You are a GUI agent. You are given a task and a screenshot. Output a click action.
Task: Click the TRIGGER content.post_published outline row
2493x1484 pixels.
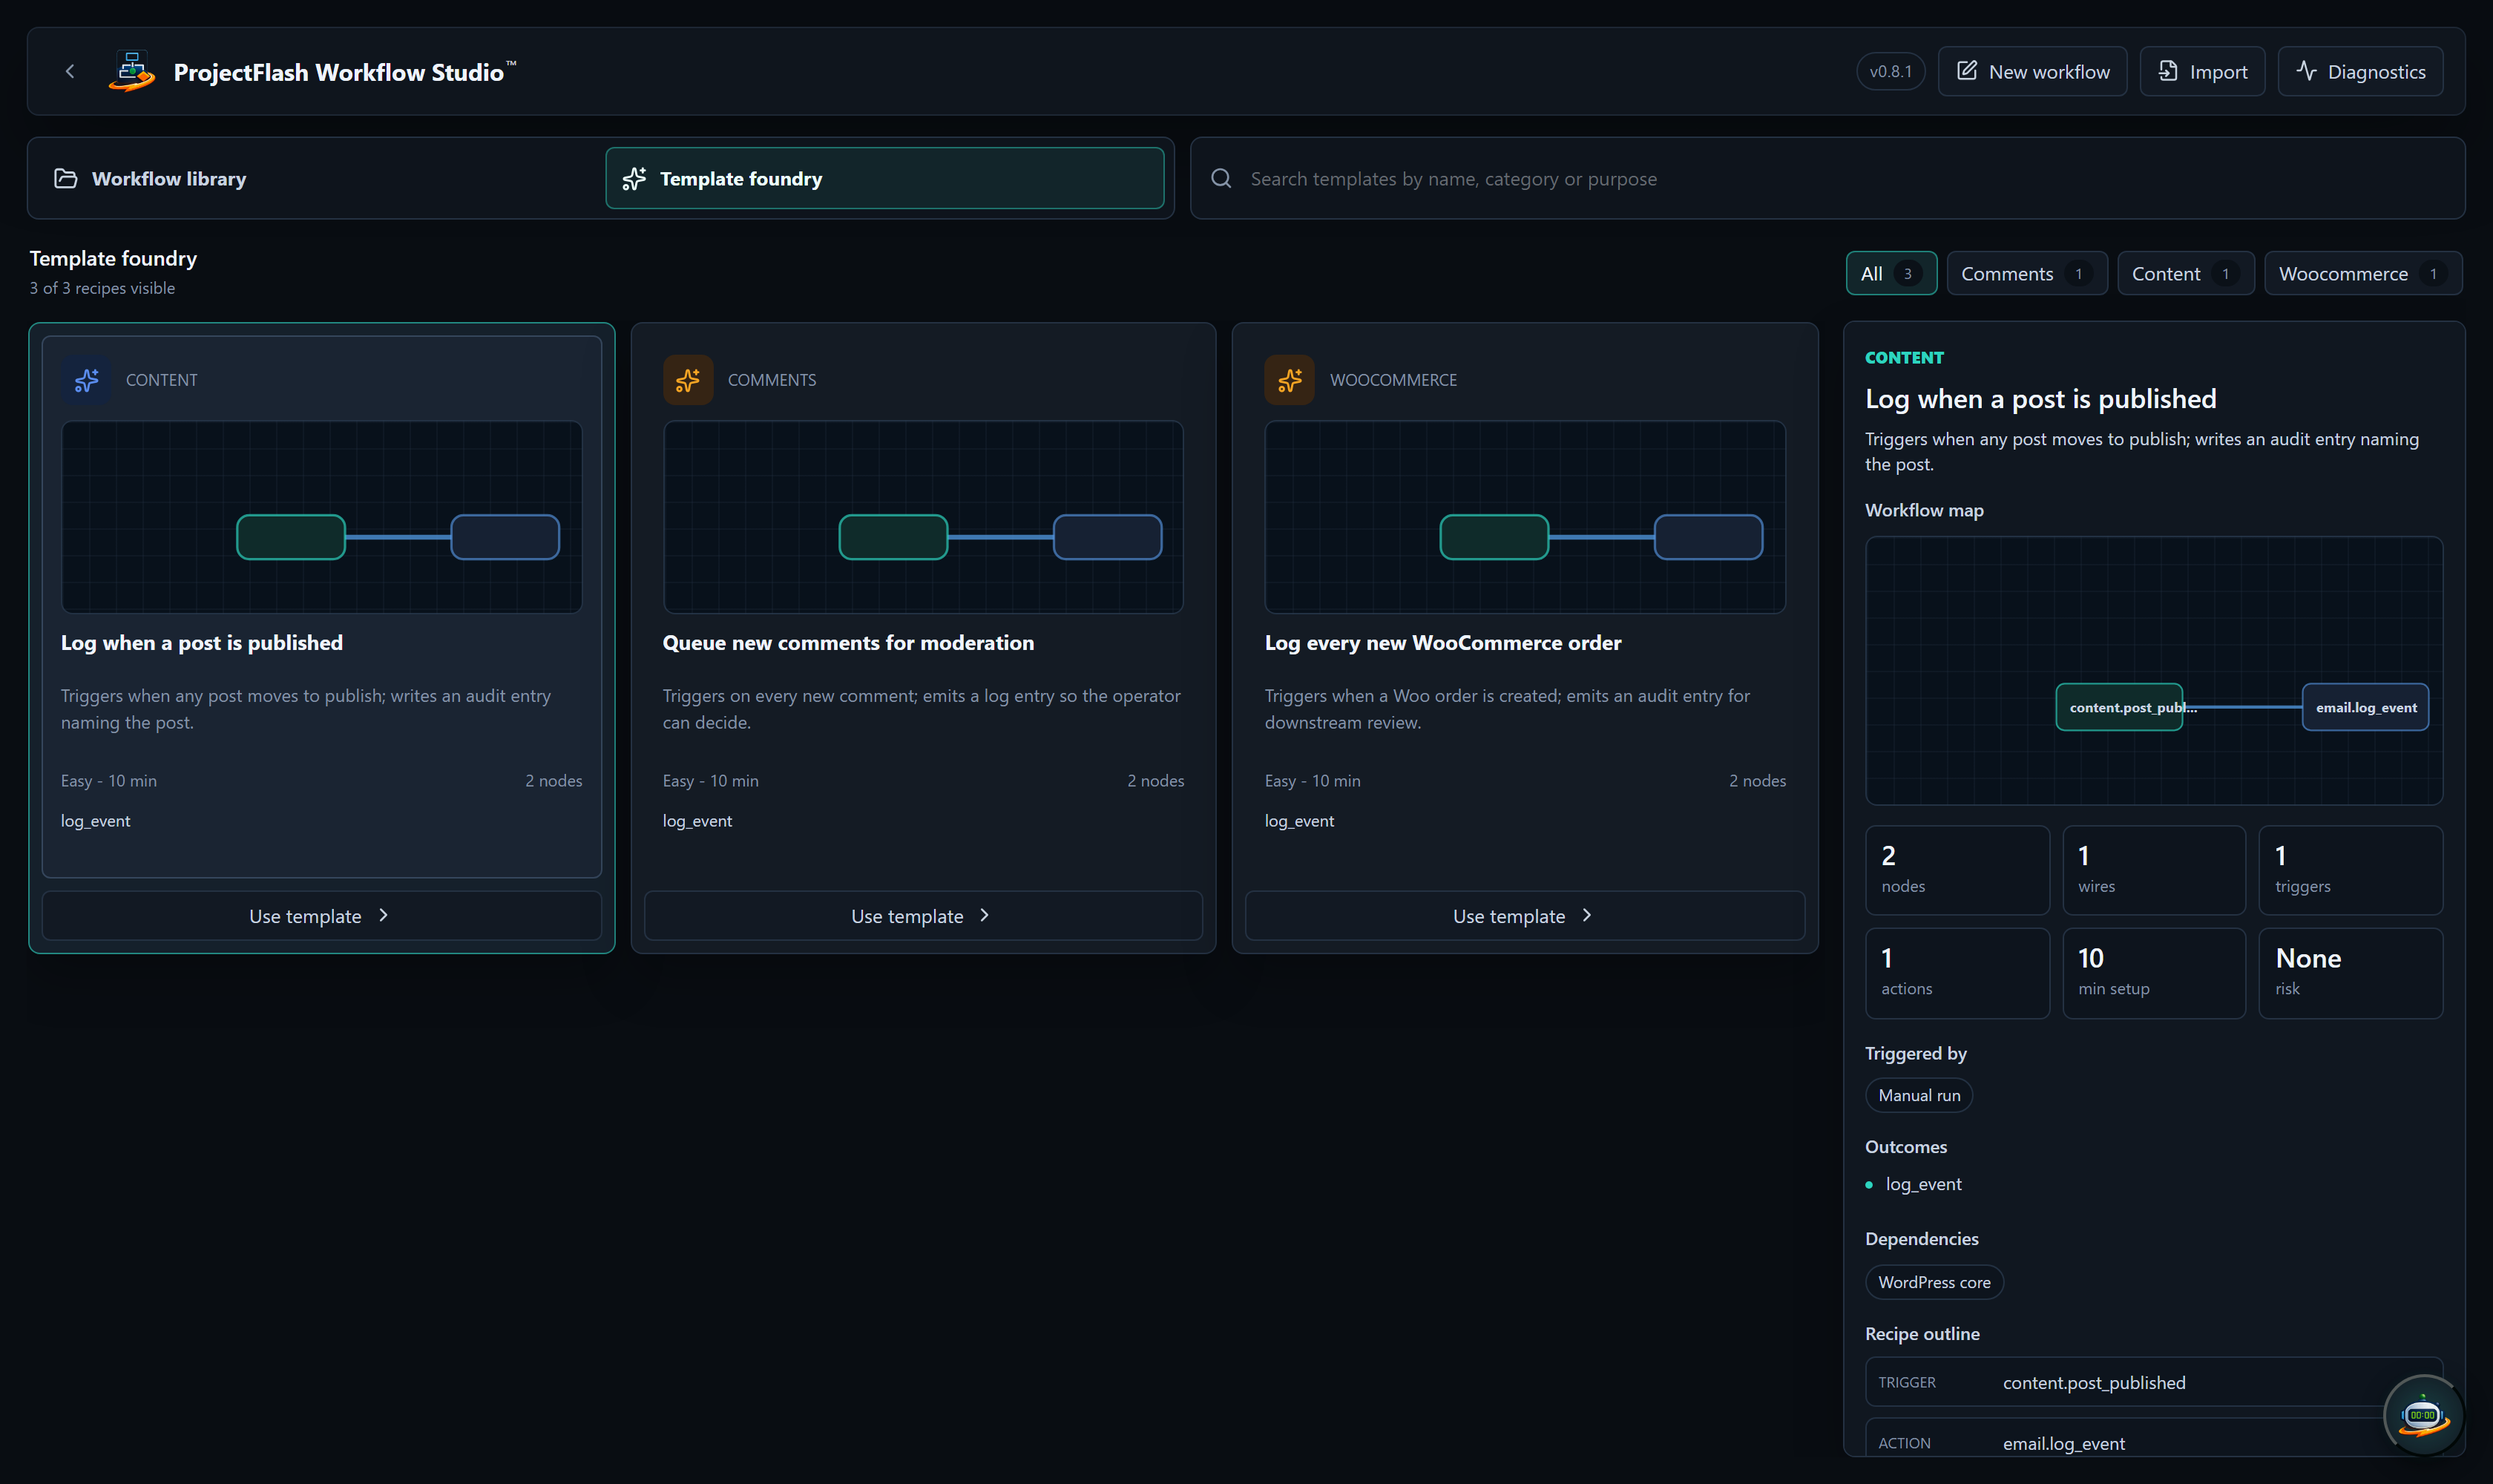click(2154, 1382)
